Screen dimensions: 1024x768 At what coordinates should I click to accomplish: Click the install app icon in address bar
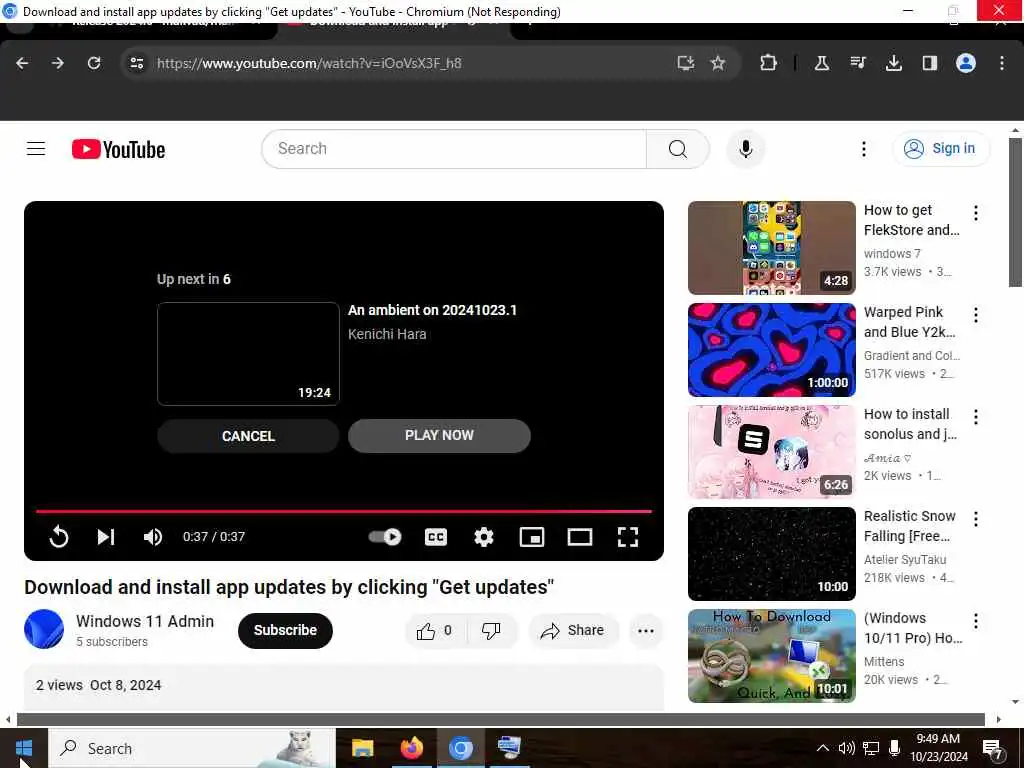pyautogui.click(x=685, y=63)
